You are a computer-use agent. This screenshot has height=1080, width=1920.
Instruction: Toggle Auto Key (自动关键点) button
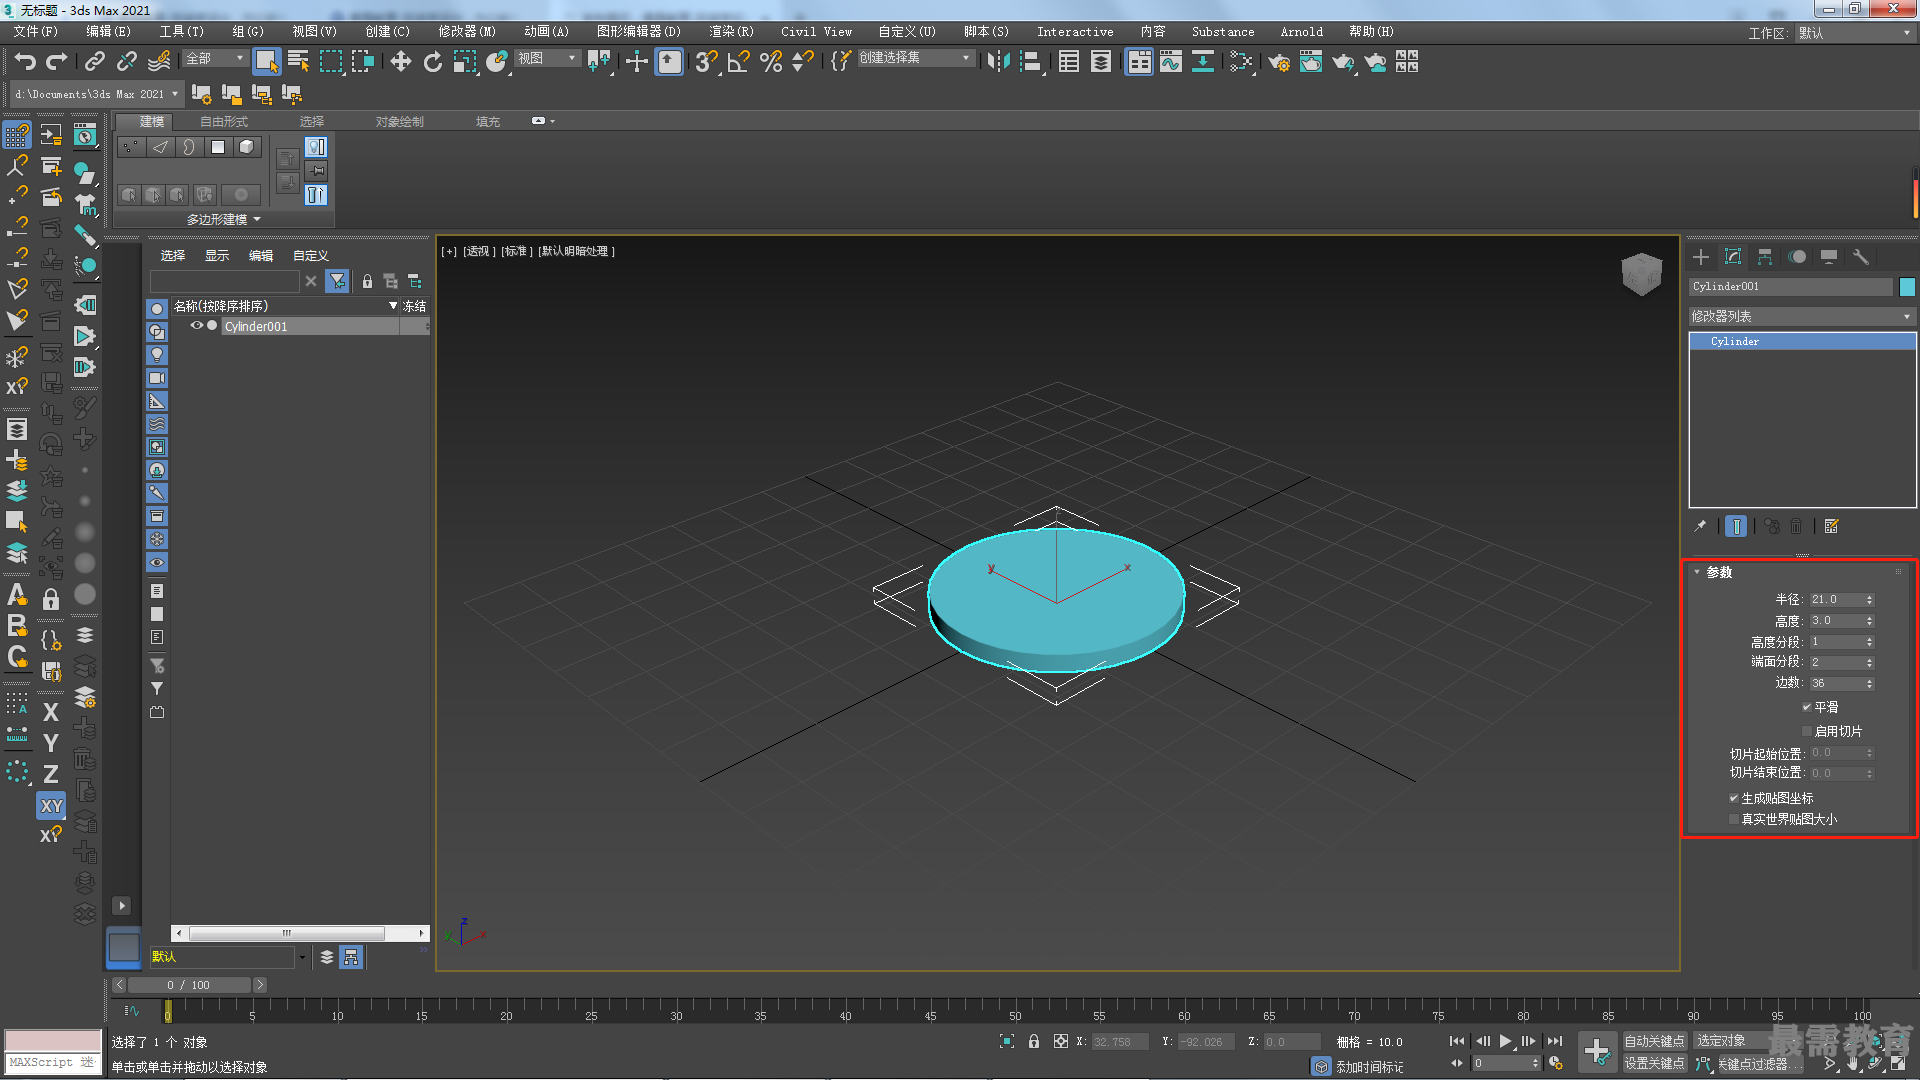1655,1041
